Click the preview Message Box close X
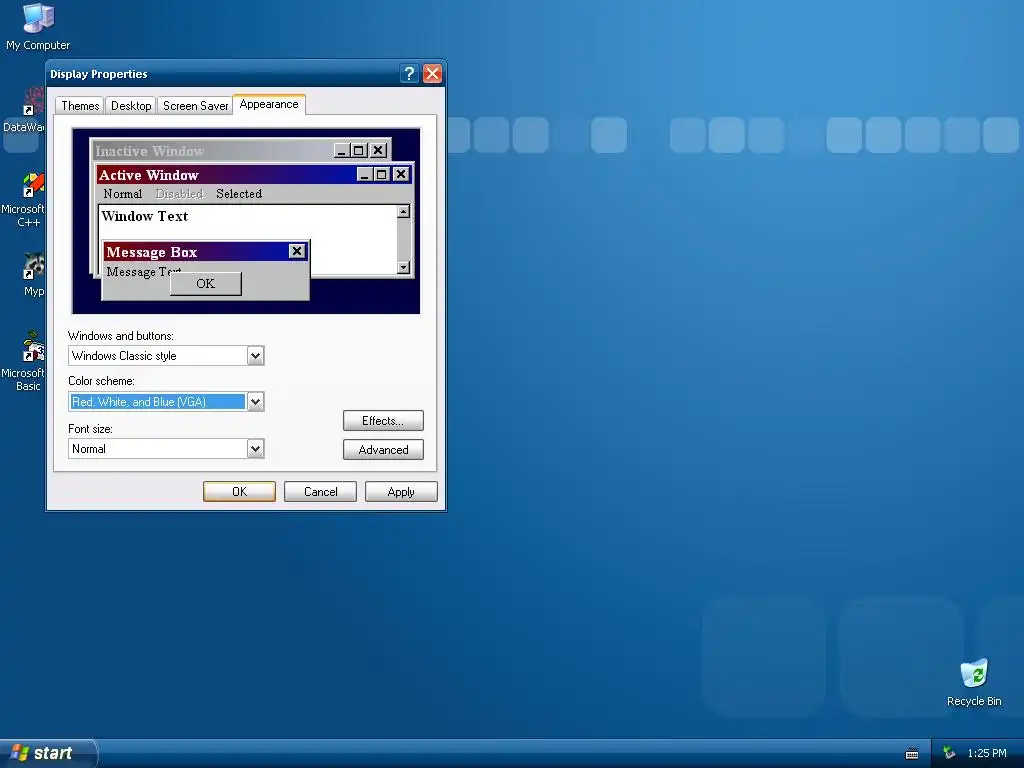 click(x=297, y=251)
